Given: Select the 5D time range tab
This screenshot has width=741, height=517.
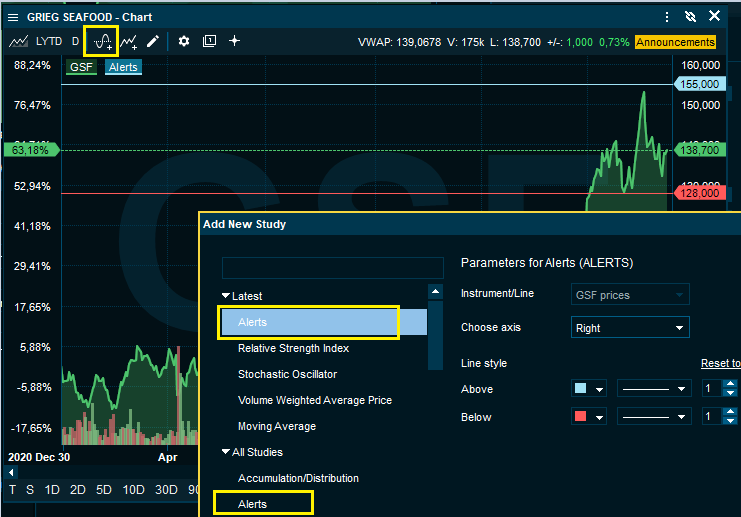Looking at the screenshot, I should click(x=104, y=490).
